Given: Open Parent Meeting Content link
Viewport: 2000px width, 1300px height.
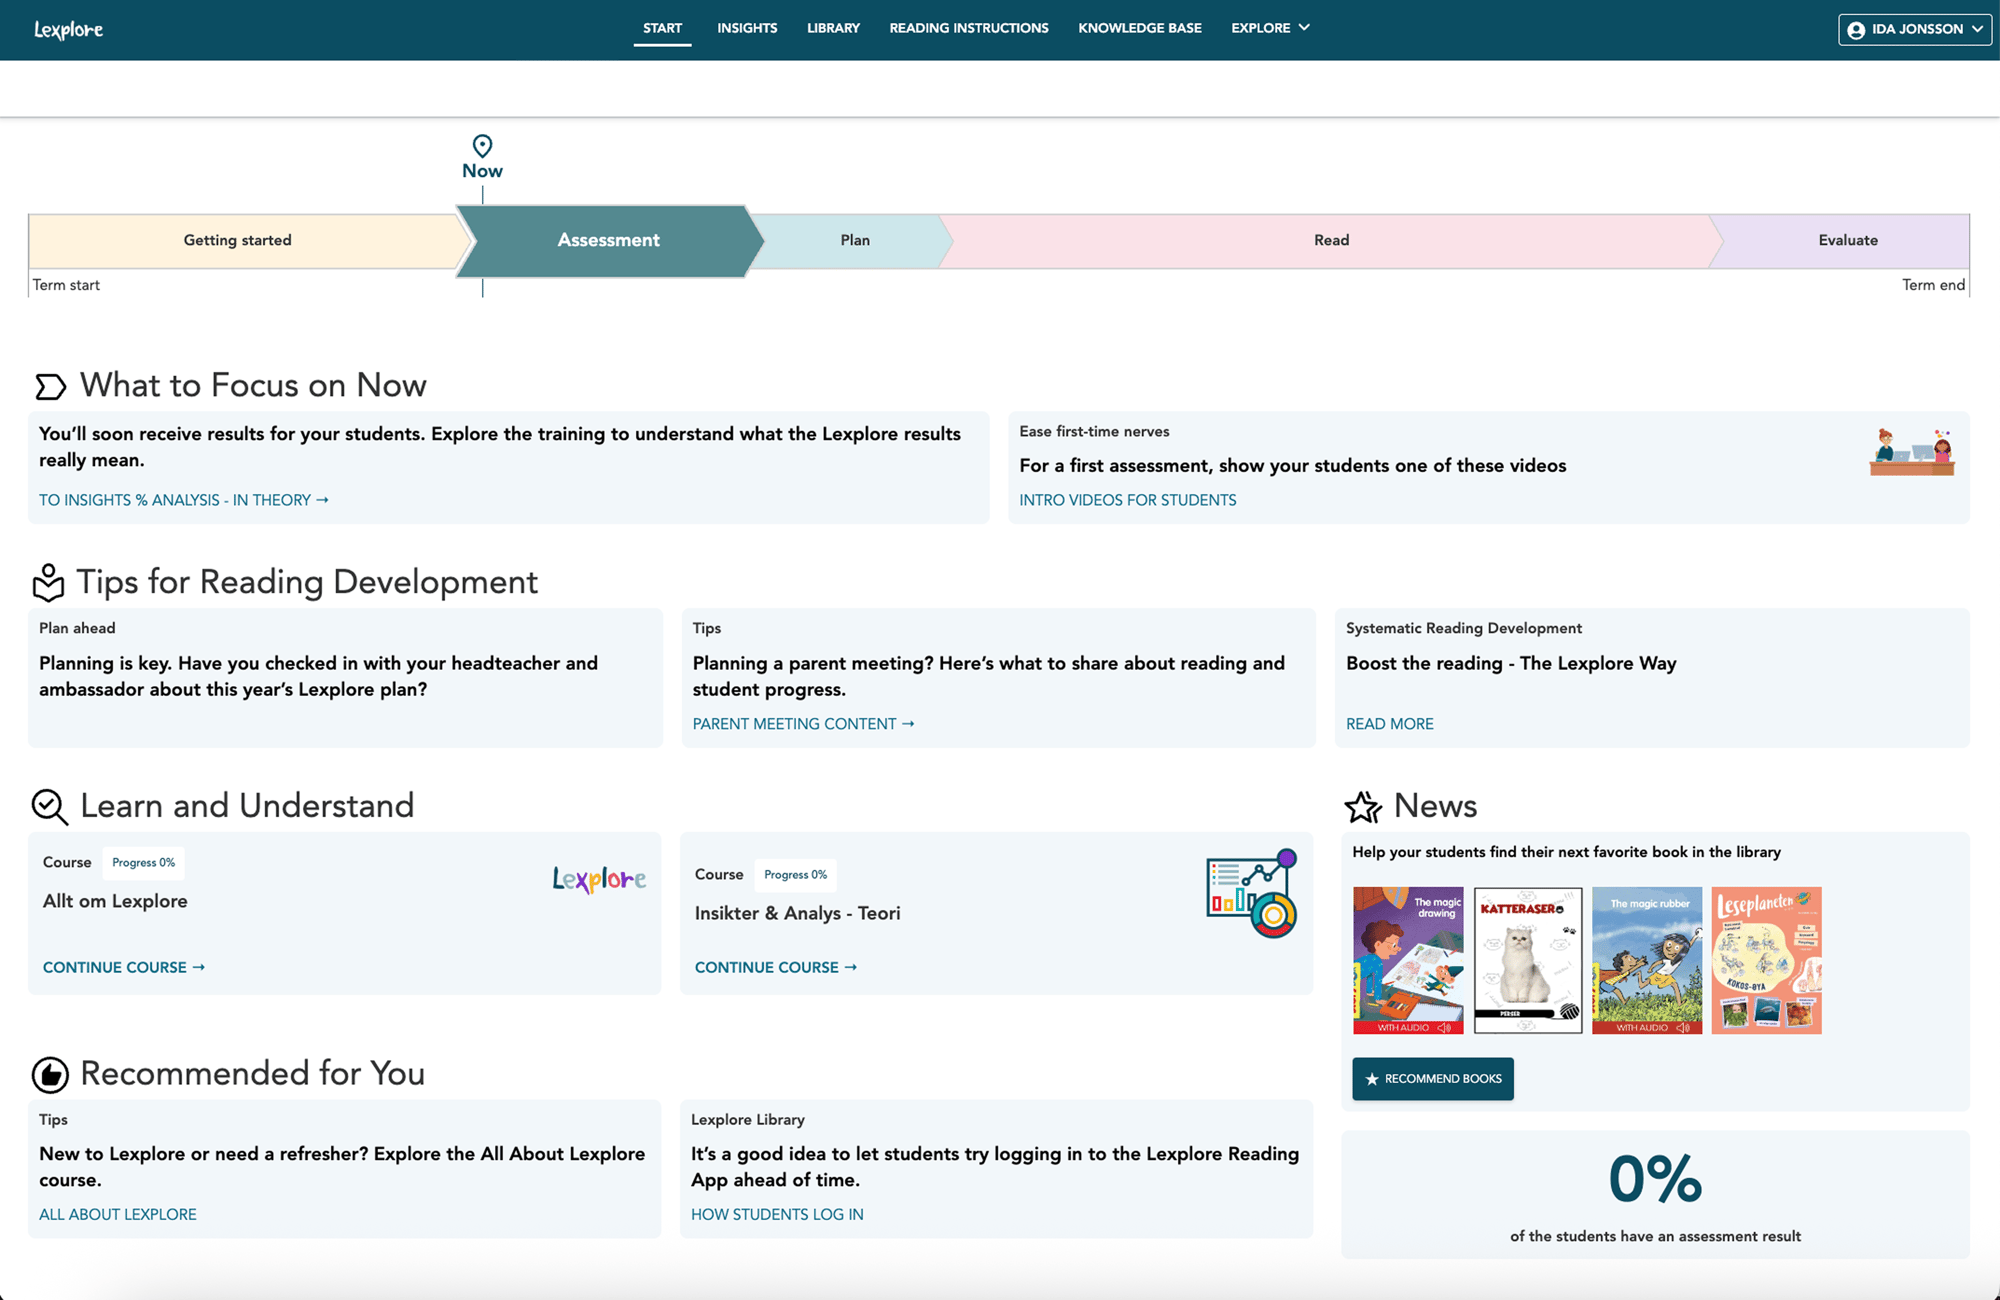Looking at the screenshot, I should click(x=803, y=724).
